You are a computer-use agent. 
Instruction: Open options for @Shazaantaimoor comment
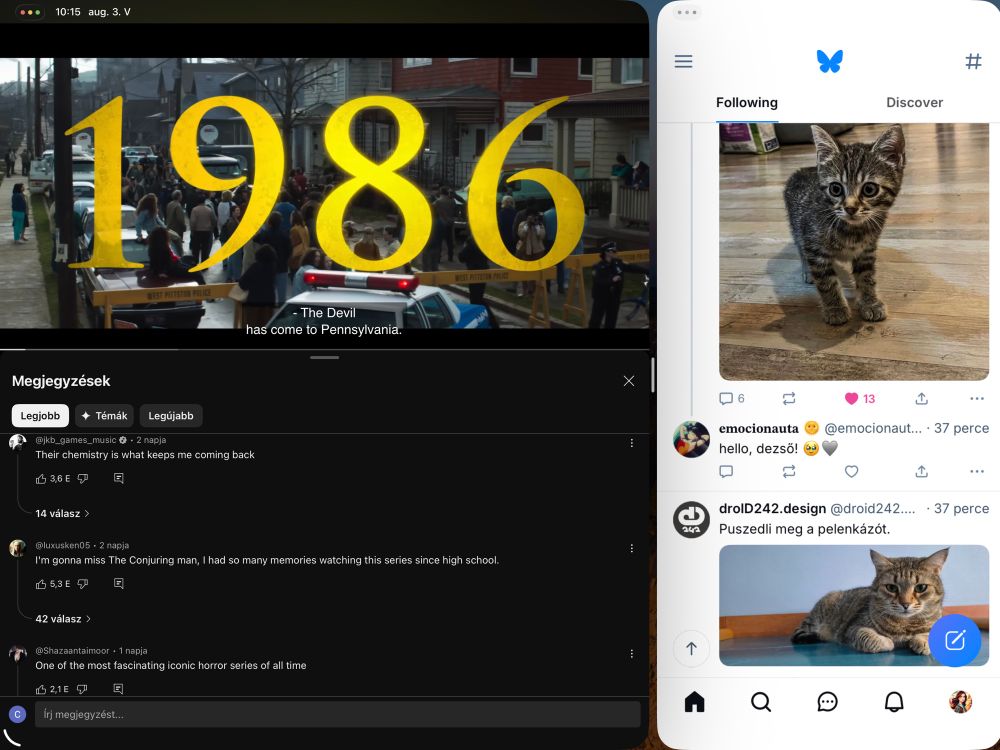[632, 653]
